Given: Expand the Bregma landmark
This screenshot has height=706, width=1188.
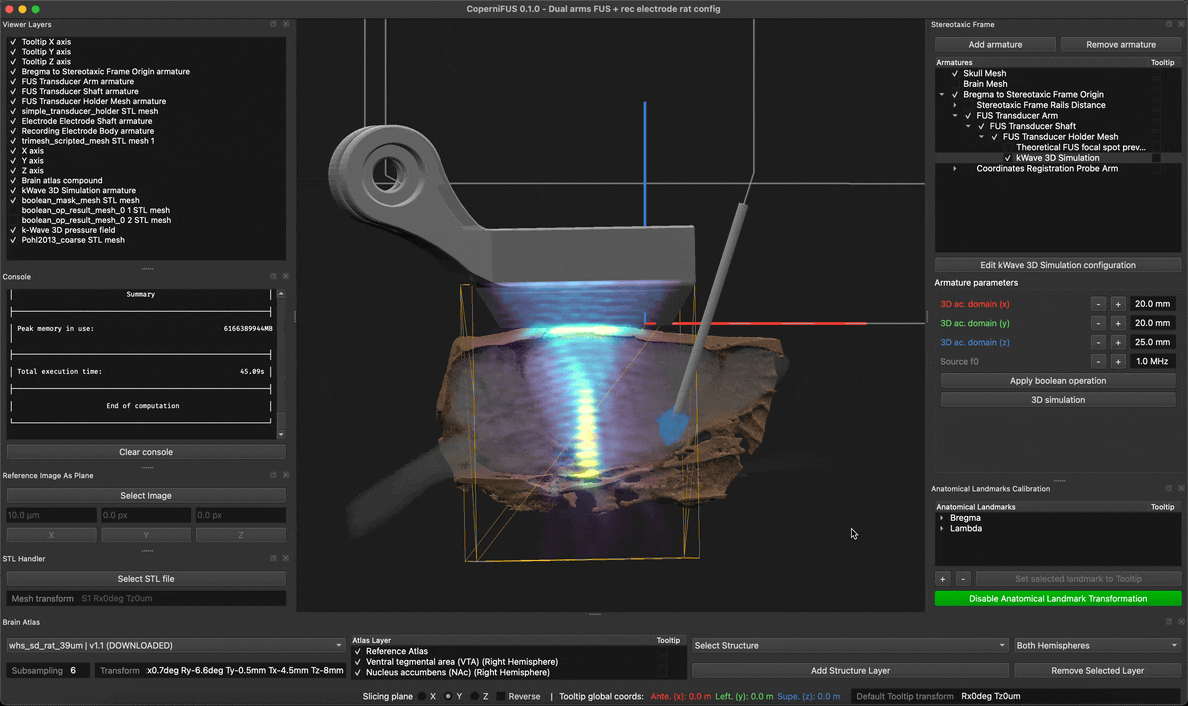Looking at the screenshot, I should pos(942,518).
